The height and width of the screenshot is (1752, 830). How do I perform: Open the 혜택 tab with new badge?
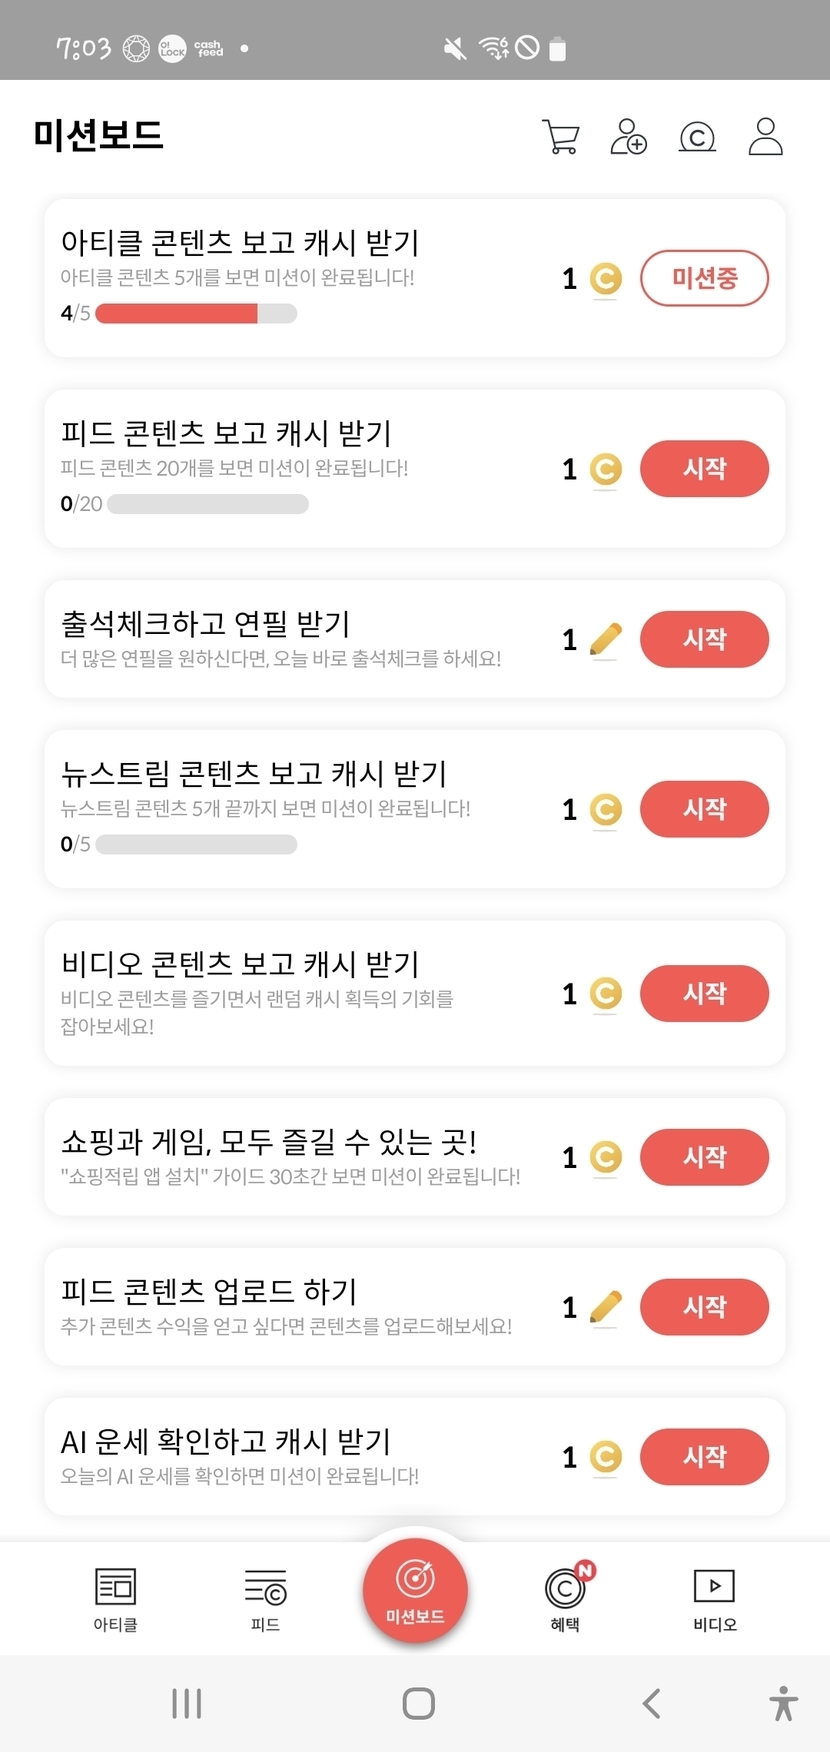566,1597
